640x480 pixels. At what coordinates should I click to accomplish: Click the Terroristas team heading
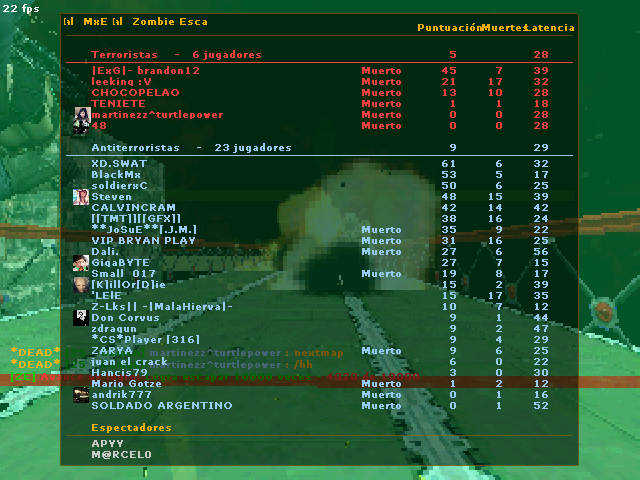124,55
